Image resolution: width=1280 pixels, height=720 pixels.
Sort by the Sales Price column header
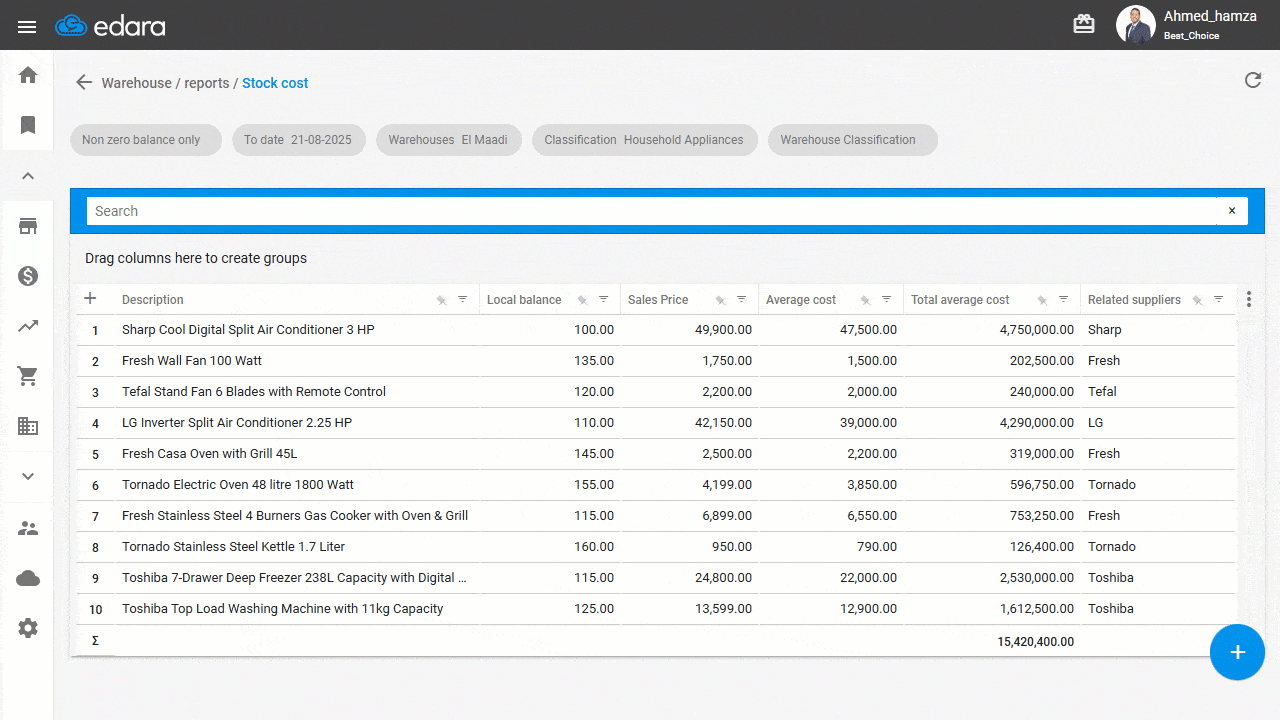click(x=658, y=300)
